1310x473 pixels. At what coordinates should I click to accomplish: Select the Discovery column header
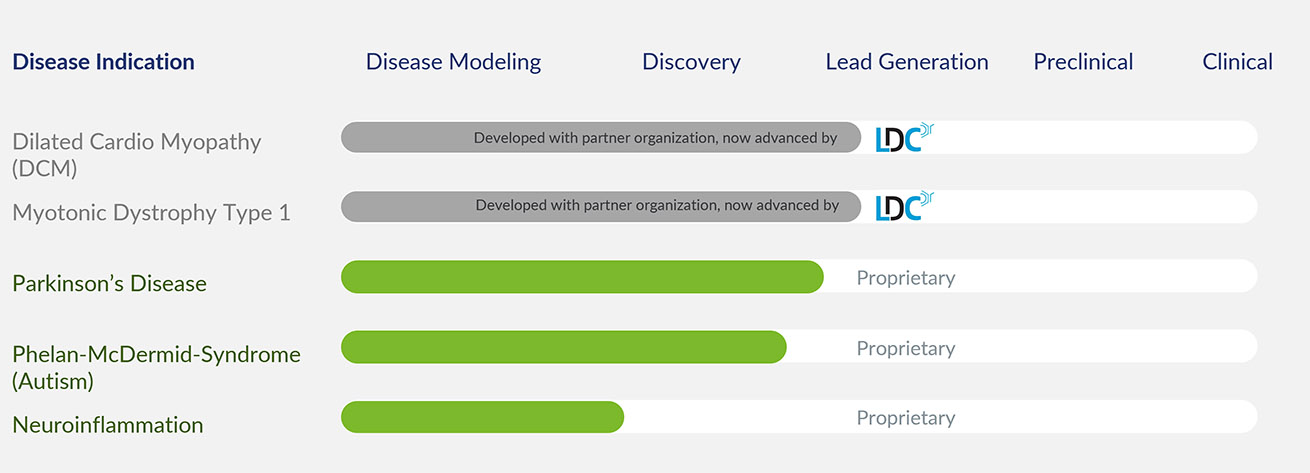pos(691,62)
